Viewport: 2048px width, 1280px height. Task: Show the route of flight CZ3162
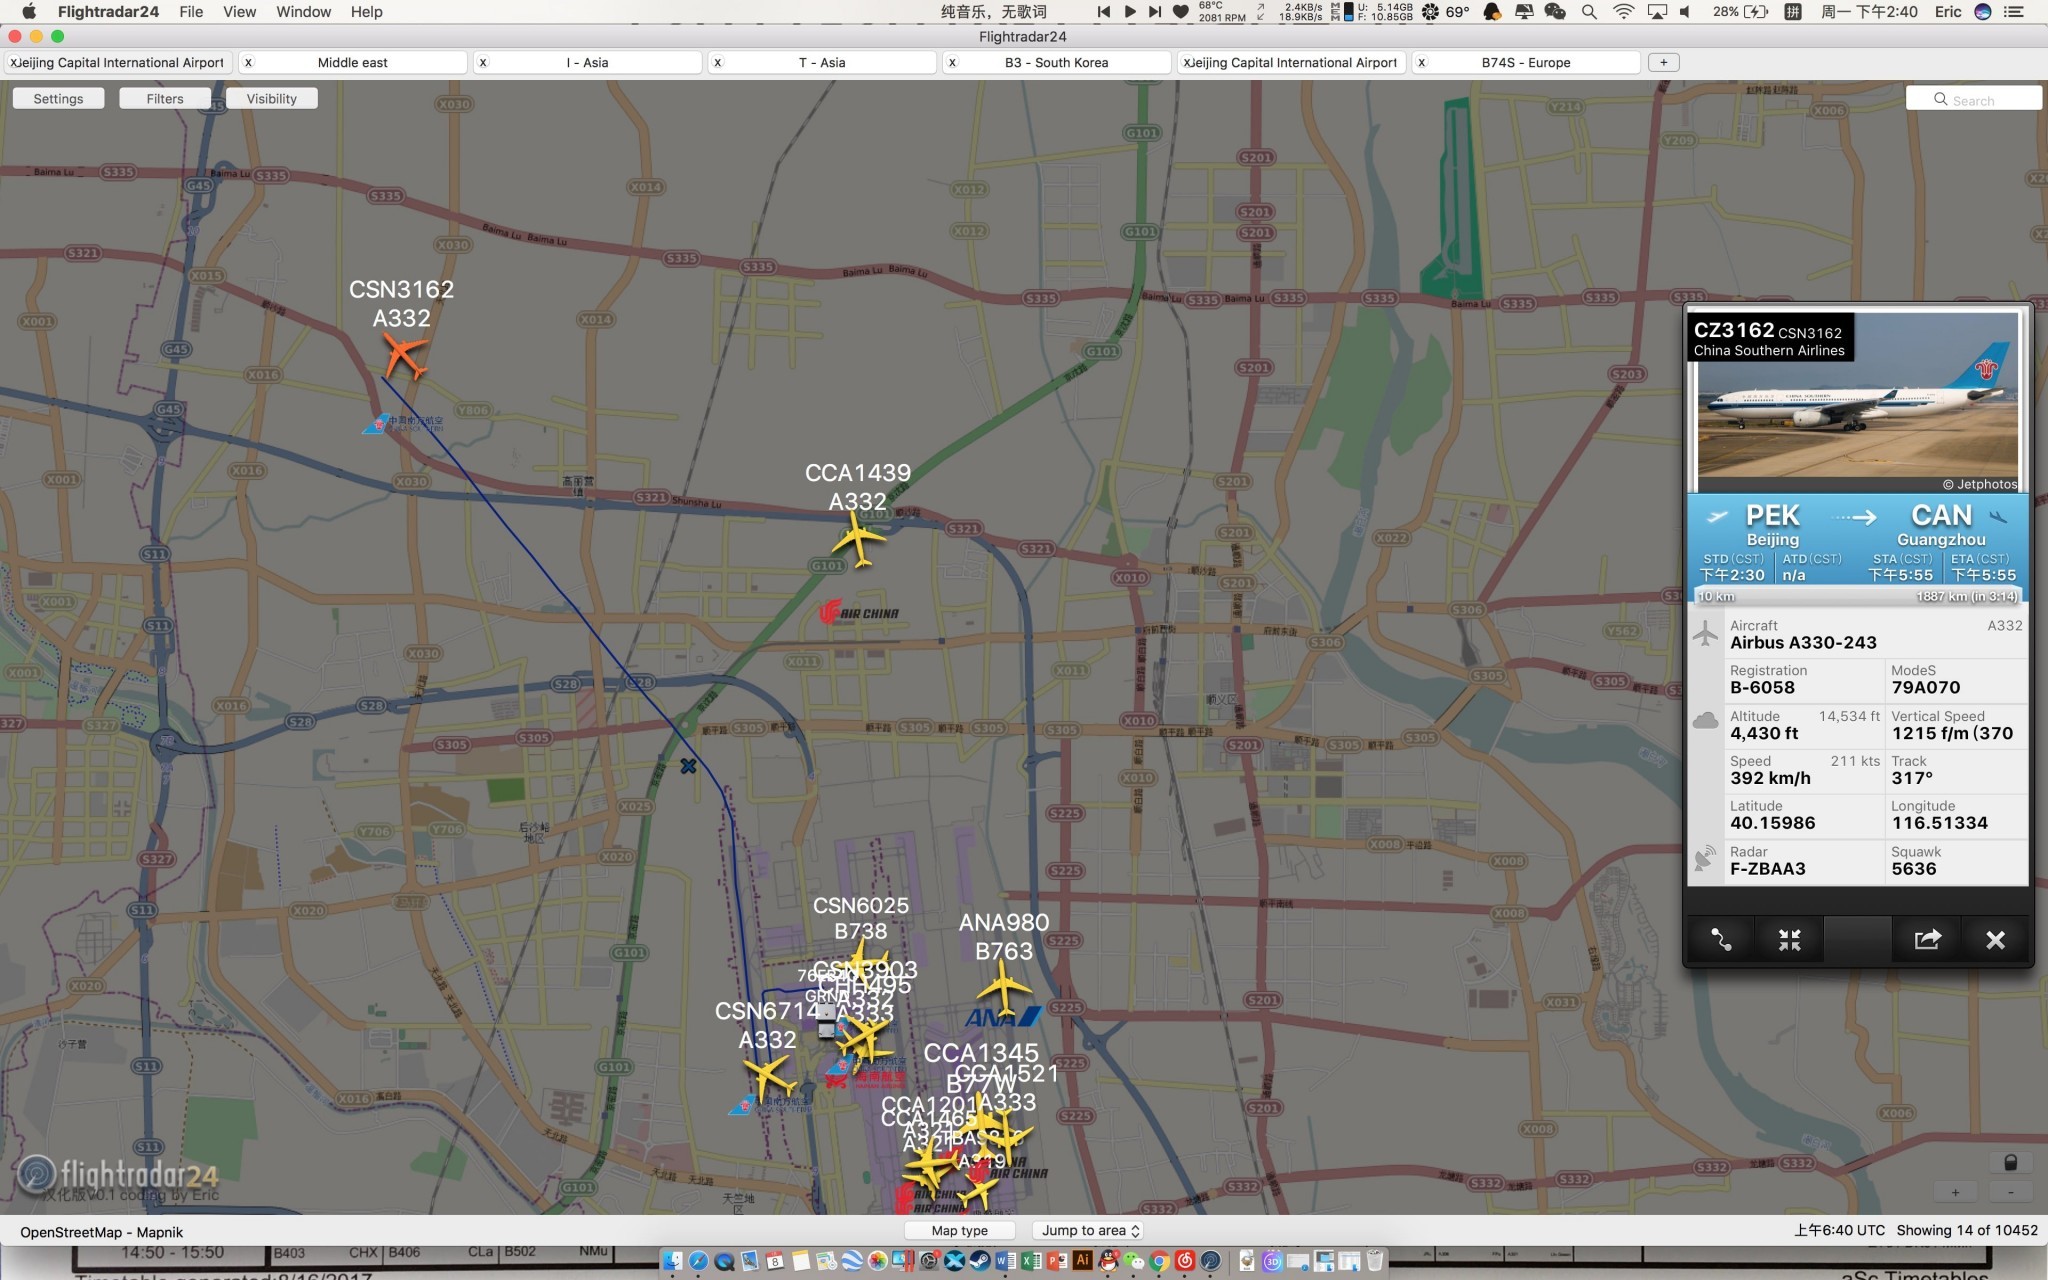[x=1721, y=940]
